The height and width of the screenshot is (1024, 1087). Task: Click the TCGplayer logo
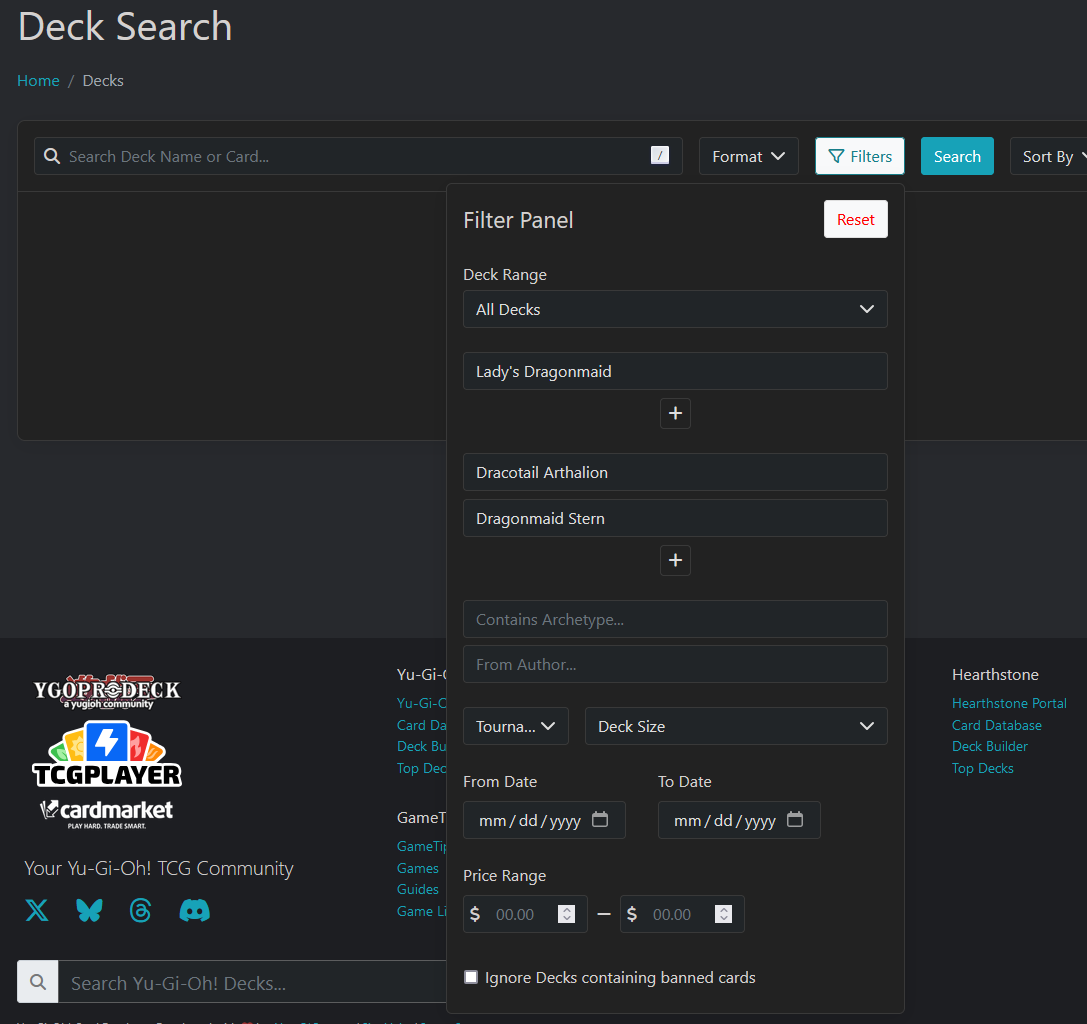coord(107,754)
